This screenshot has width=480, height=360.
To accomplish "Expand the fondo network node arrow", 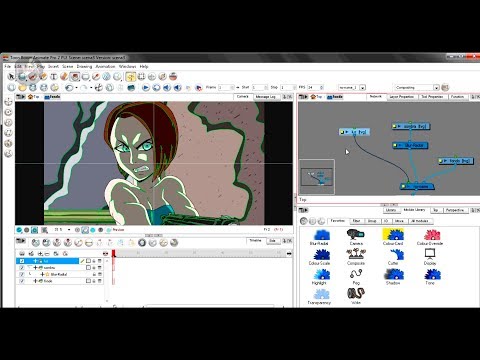I will coord(445,161).
